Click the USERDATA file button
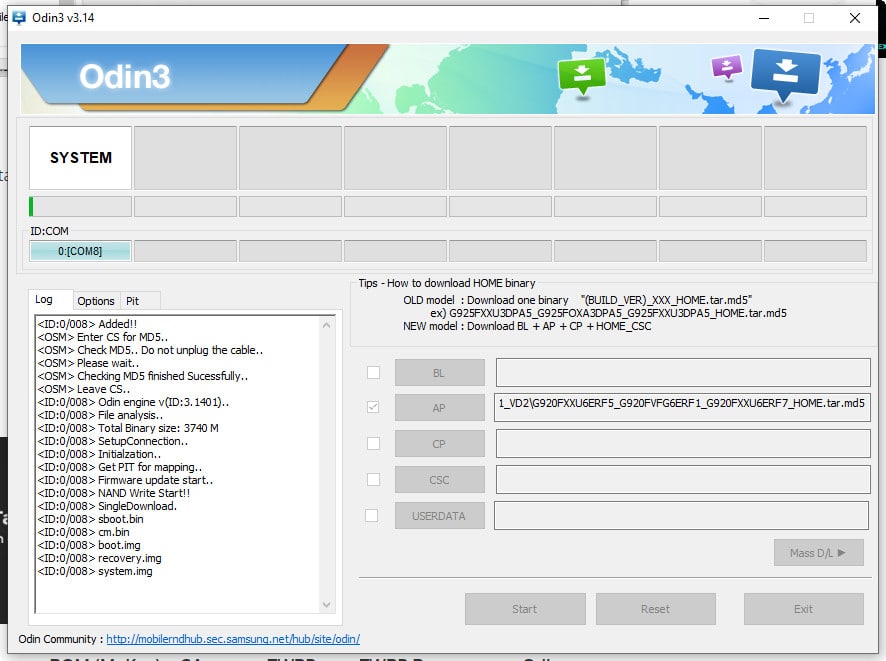886x661 pixels. point(440,516)
